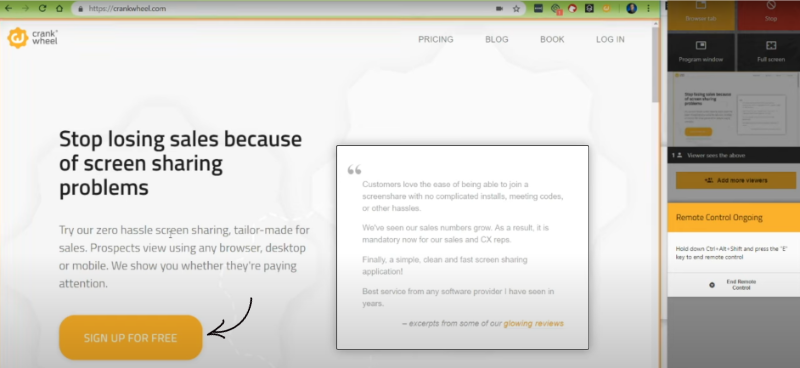
Task: Open the BLOG page
Action: coord(496,39)
